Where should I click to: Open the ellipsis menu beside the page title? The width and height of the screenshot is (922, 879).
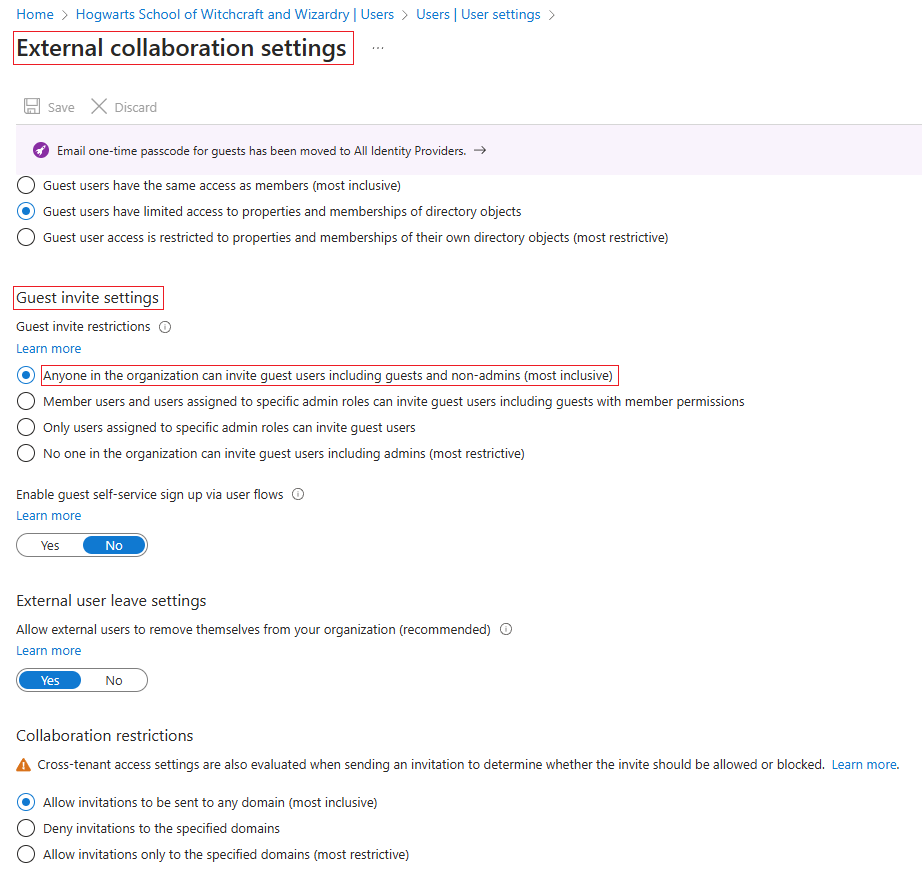(x=377, y=47)
